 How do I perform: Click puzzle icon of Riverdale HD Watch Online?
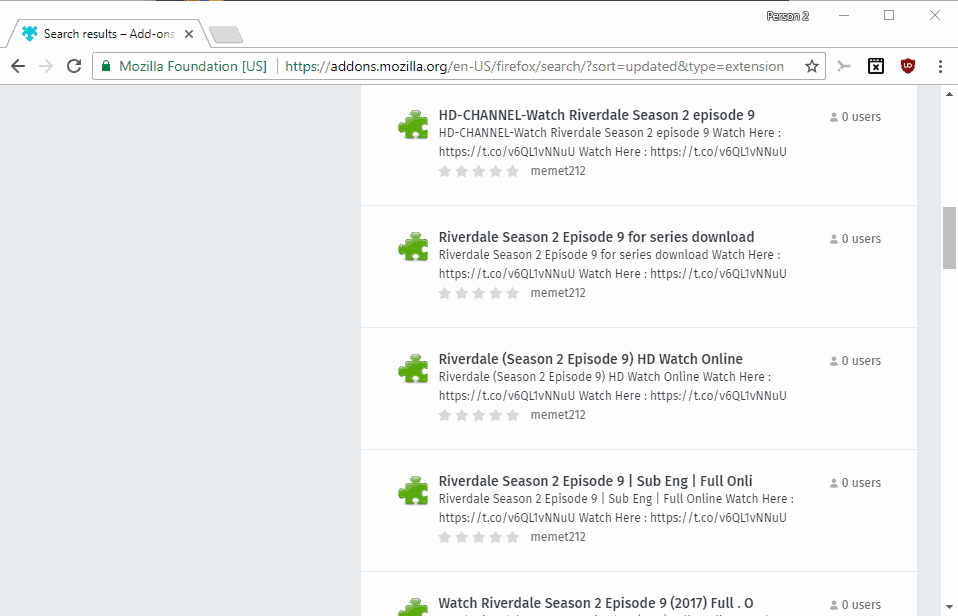tap(414, 368)
